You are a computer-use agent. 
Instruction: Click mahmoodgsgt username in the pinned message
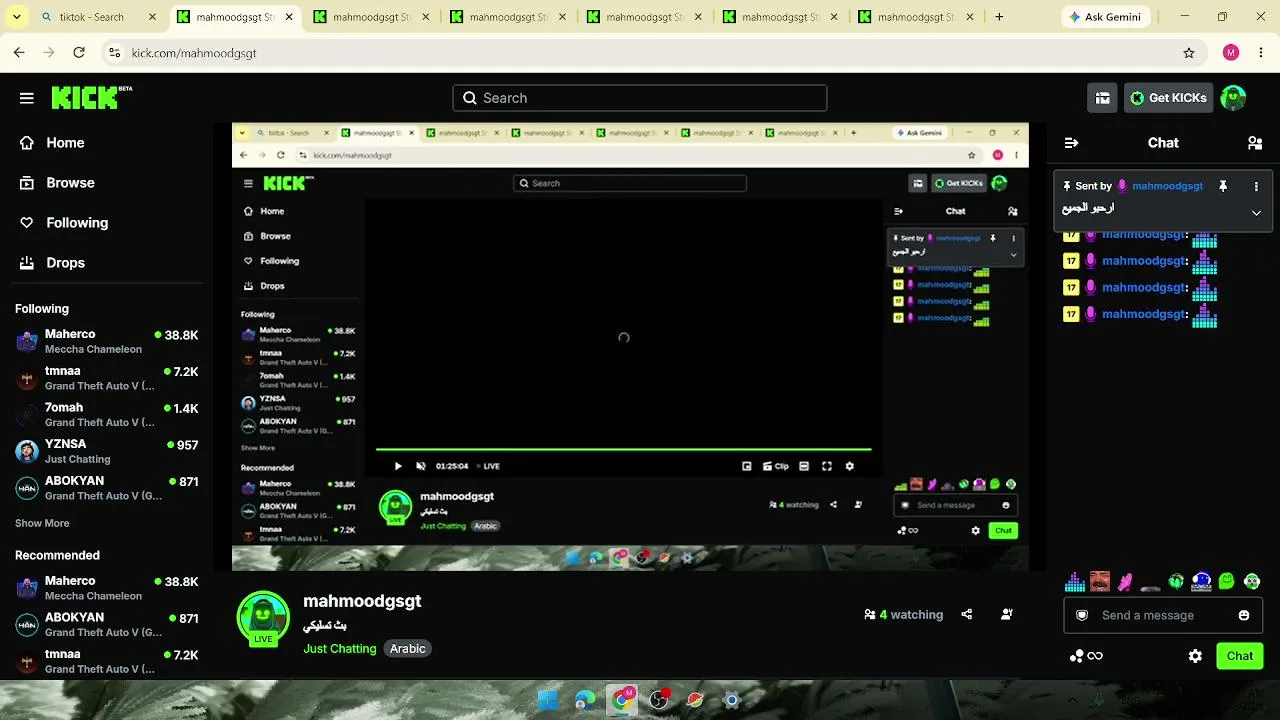coord(1167,186)
